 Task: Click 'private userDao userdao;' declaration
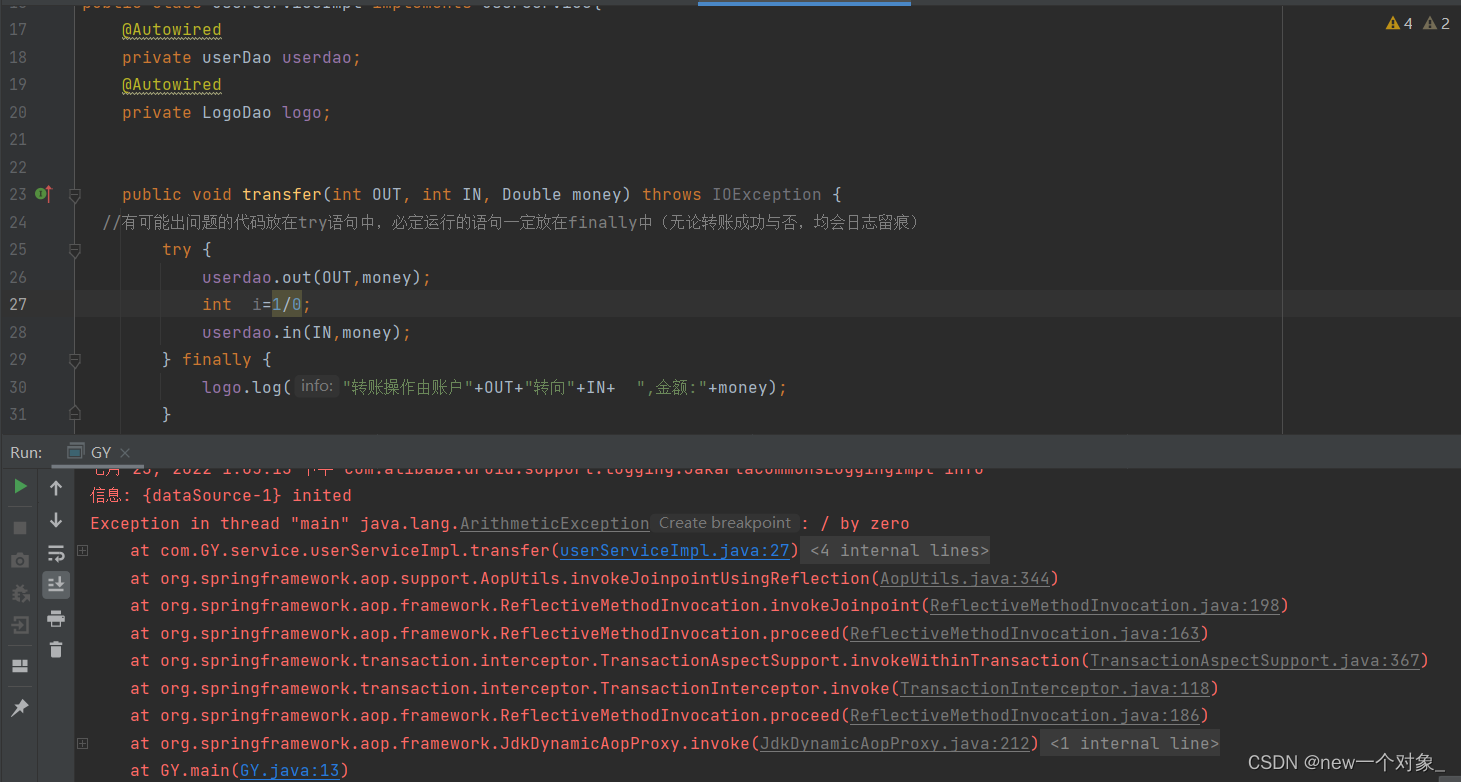pos(241,57)
